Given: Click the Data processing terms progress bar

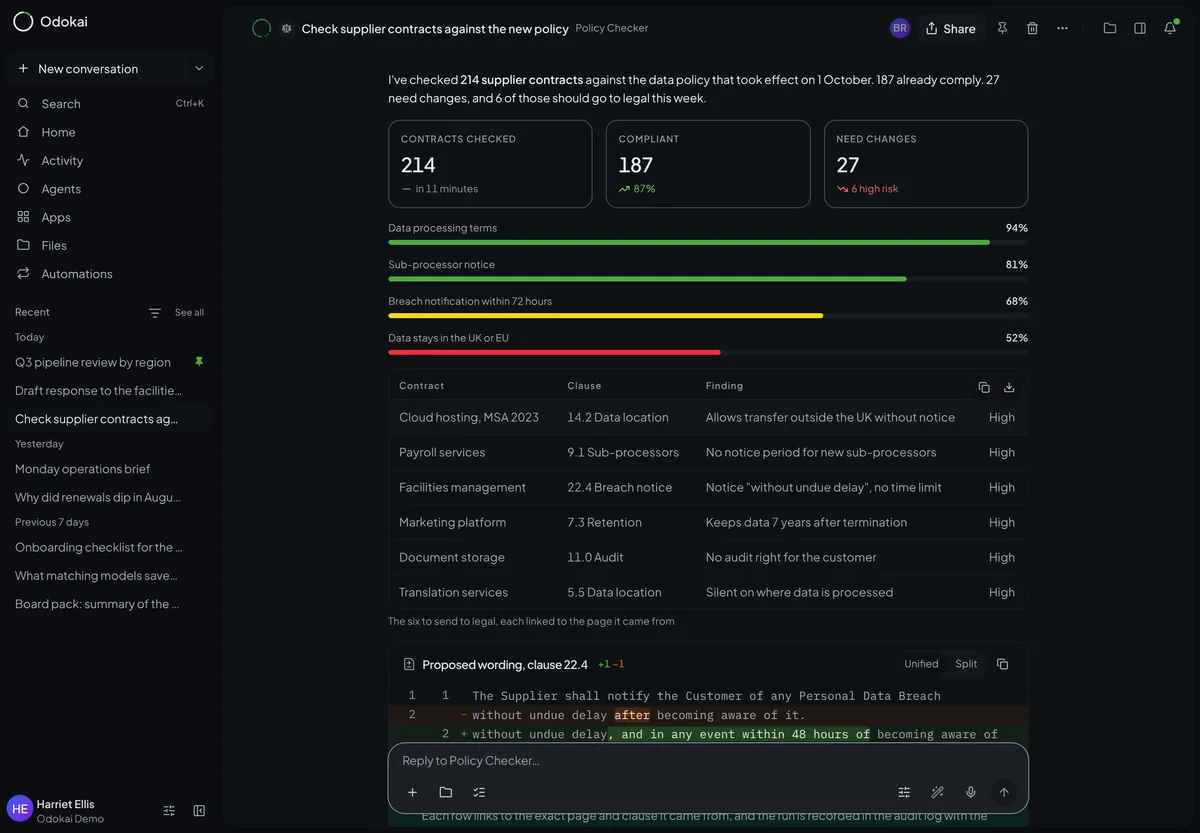Looking at the screenshot, I should point(708,242).
